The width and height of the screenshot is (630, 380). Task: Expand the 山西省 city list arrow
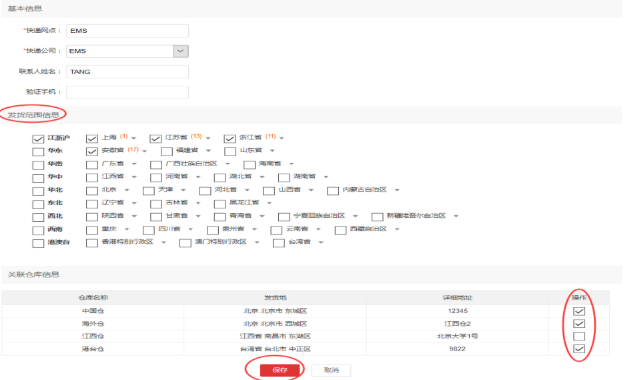tap(311, 190)
